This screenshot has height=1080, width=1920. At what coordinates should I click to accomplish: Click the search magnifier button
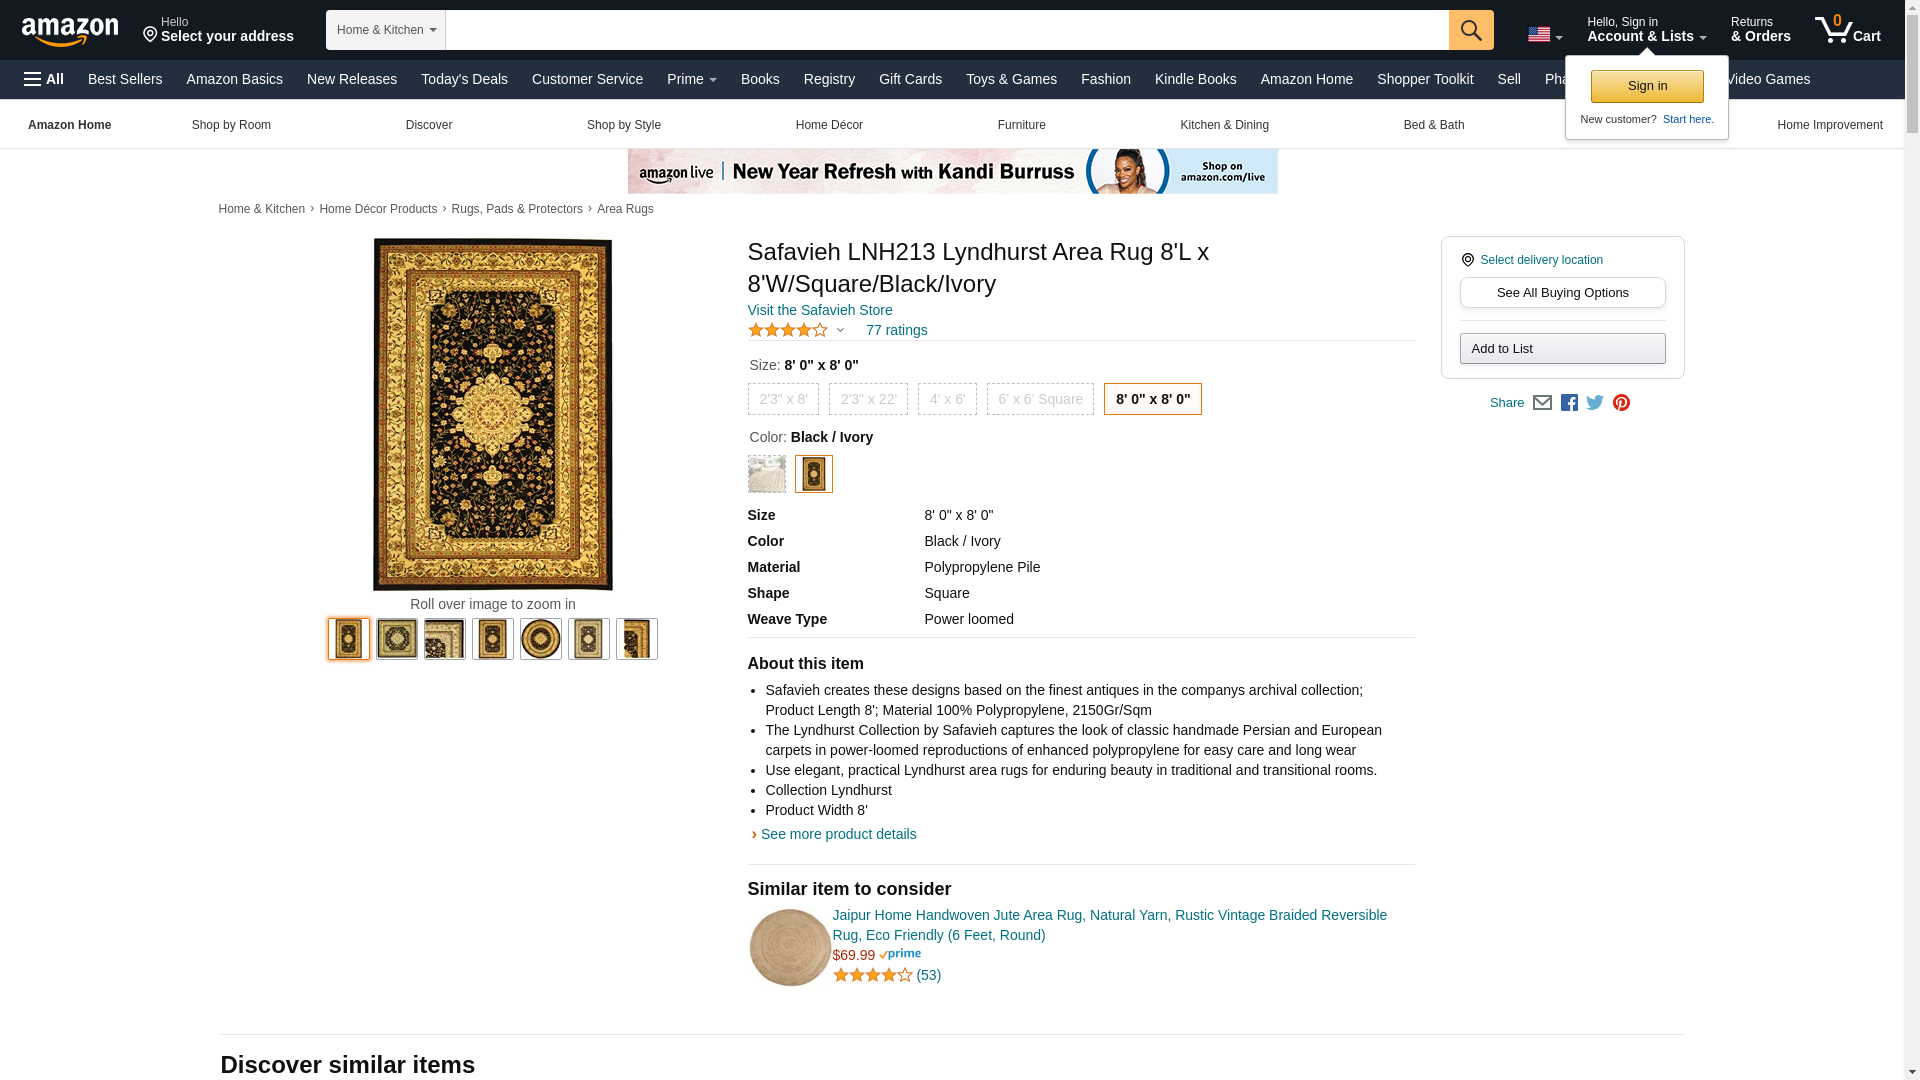[1470, 30]
